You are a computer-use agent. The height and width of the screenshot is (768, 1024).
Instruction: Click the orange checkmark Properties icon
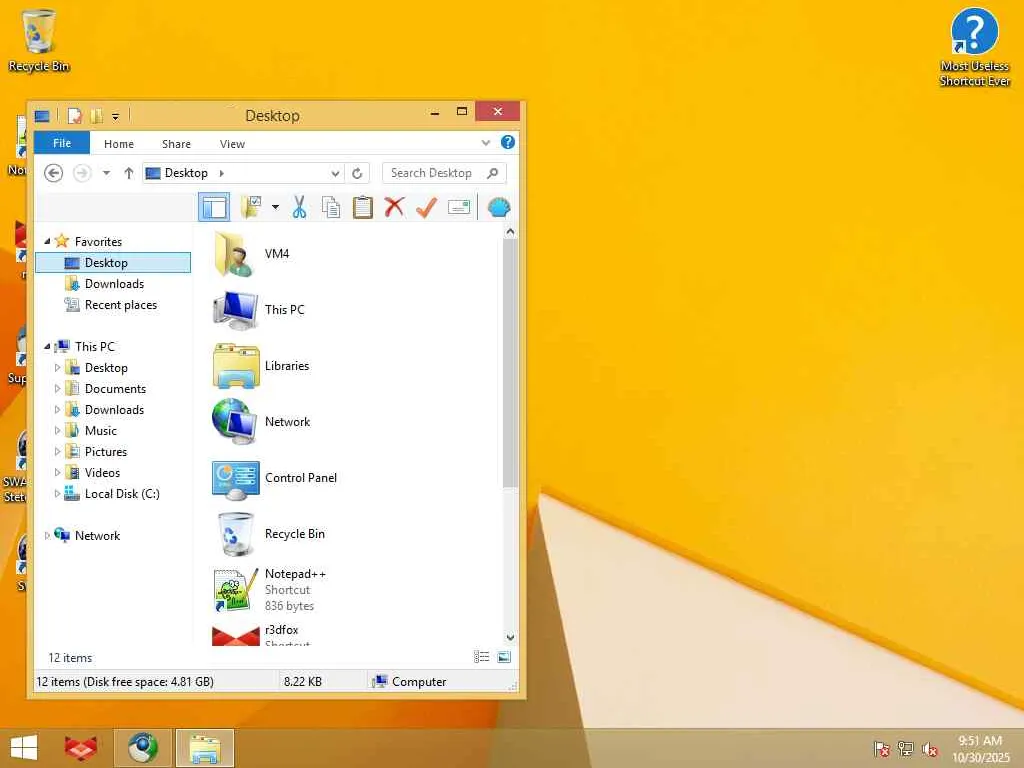pyautogui.click(x=426, y=208)
